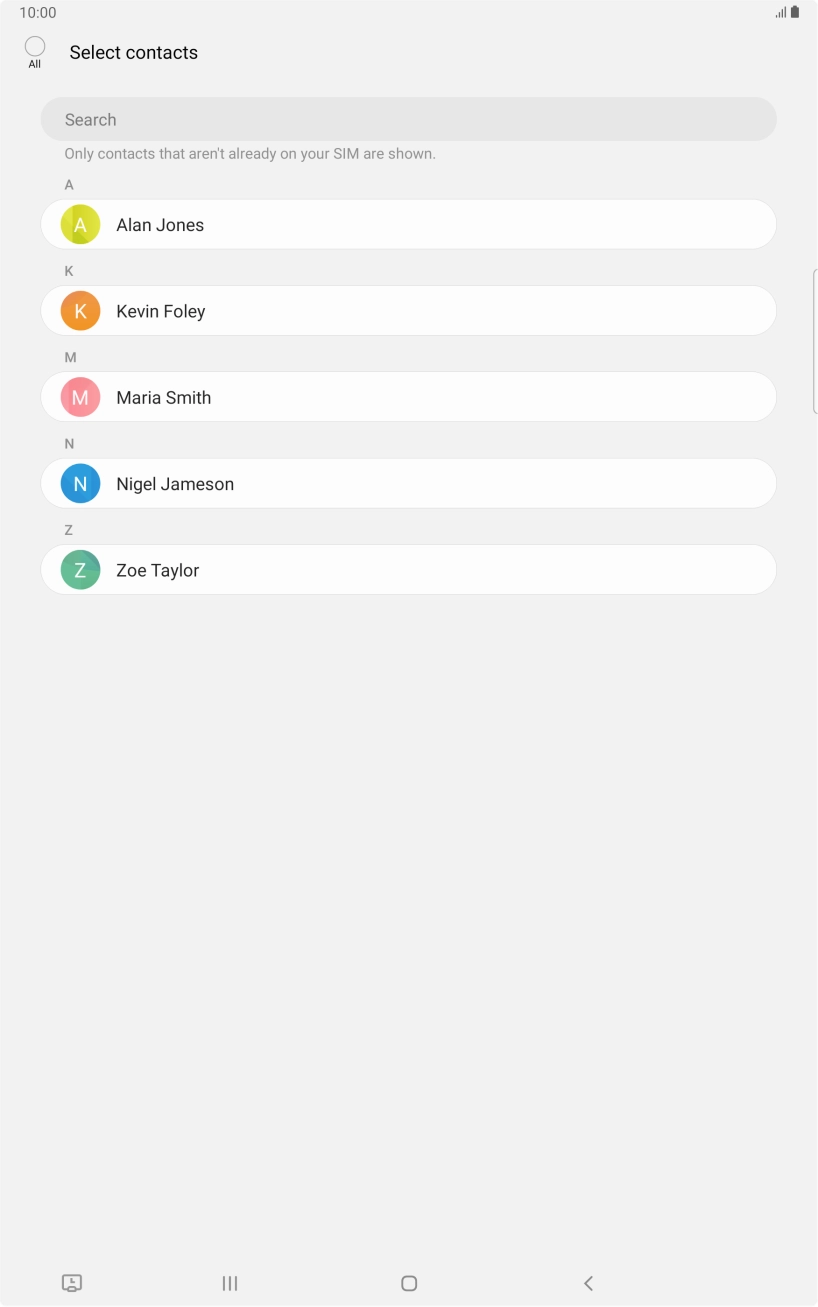Tap Nigel Jameson's blue avatar icon
The height and width of the screenshot is (1307, 818).
[x=80, y=484]
